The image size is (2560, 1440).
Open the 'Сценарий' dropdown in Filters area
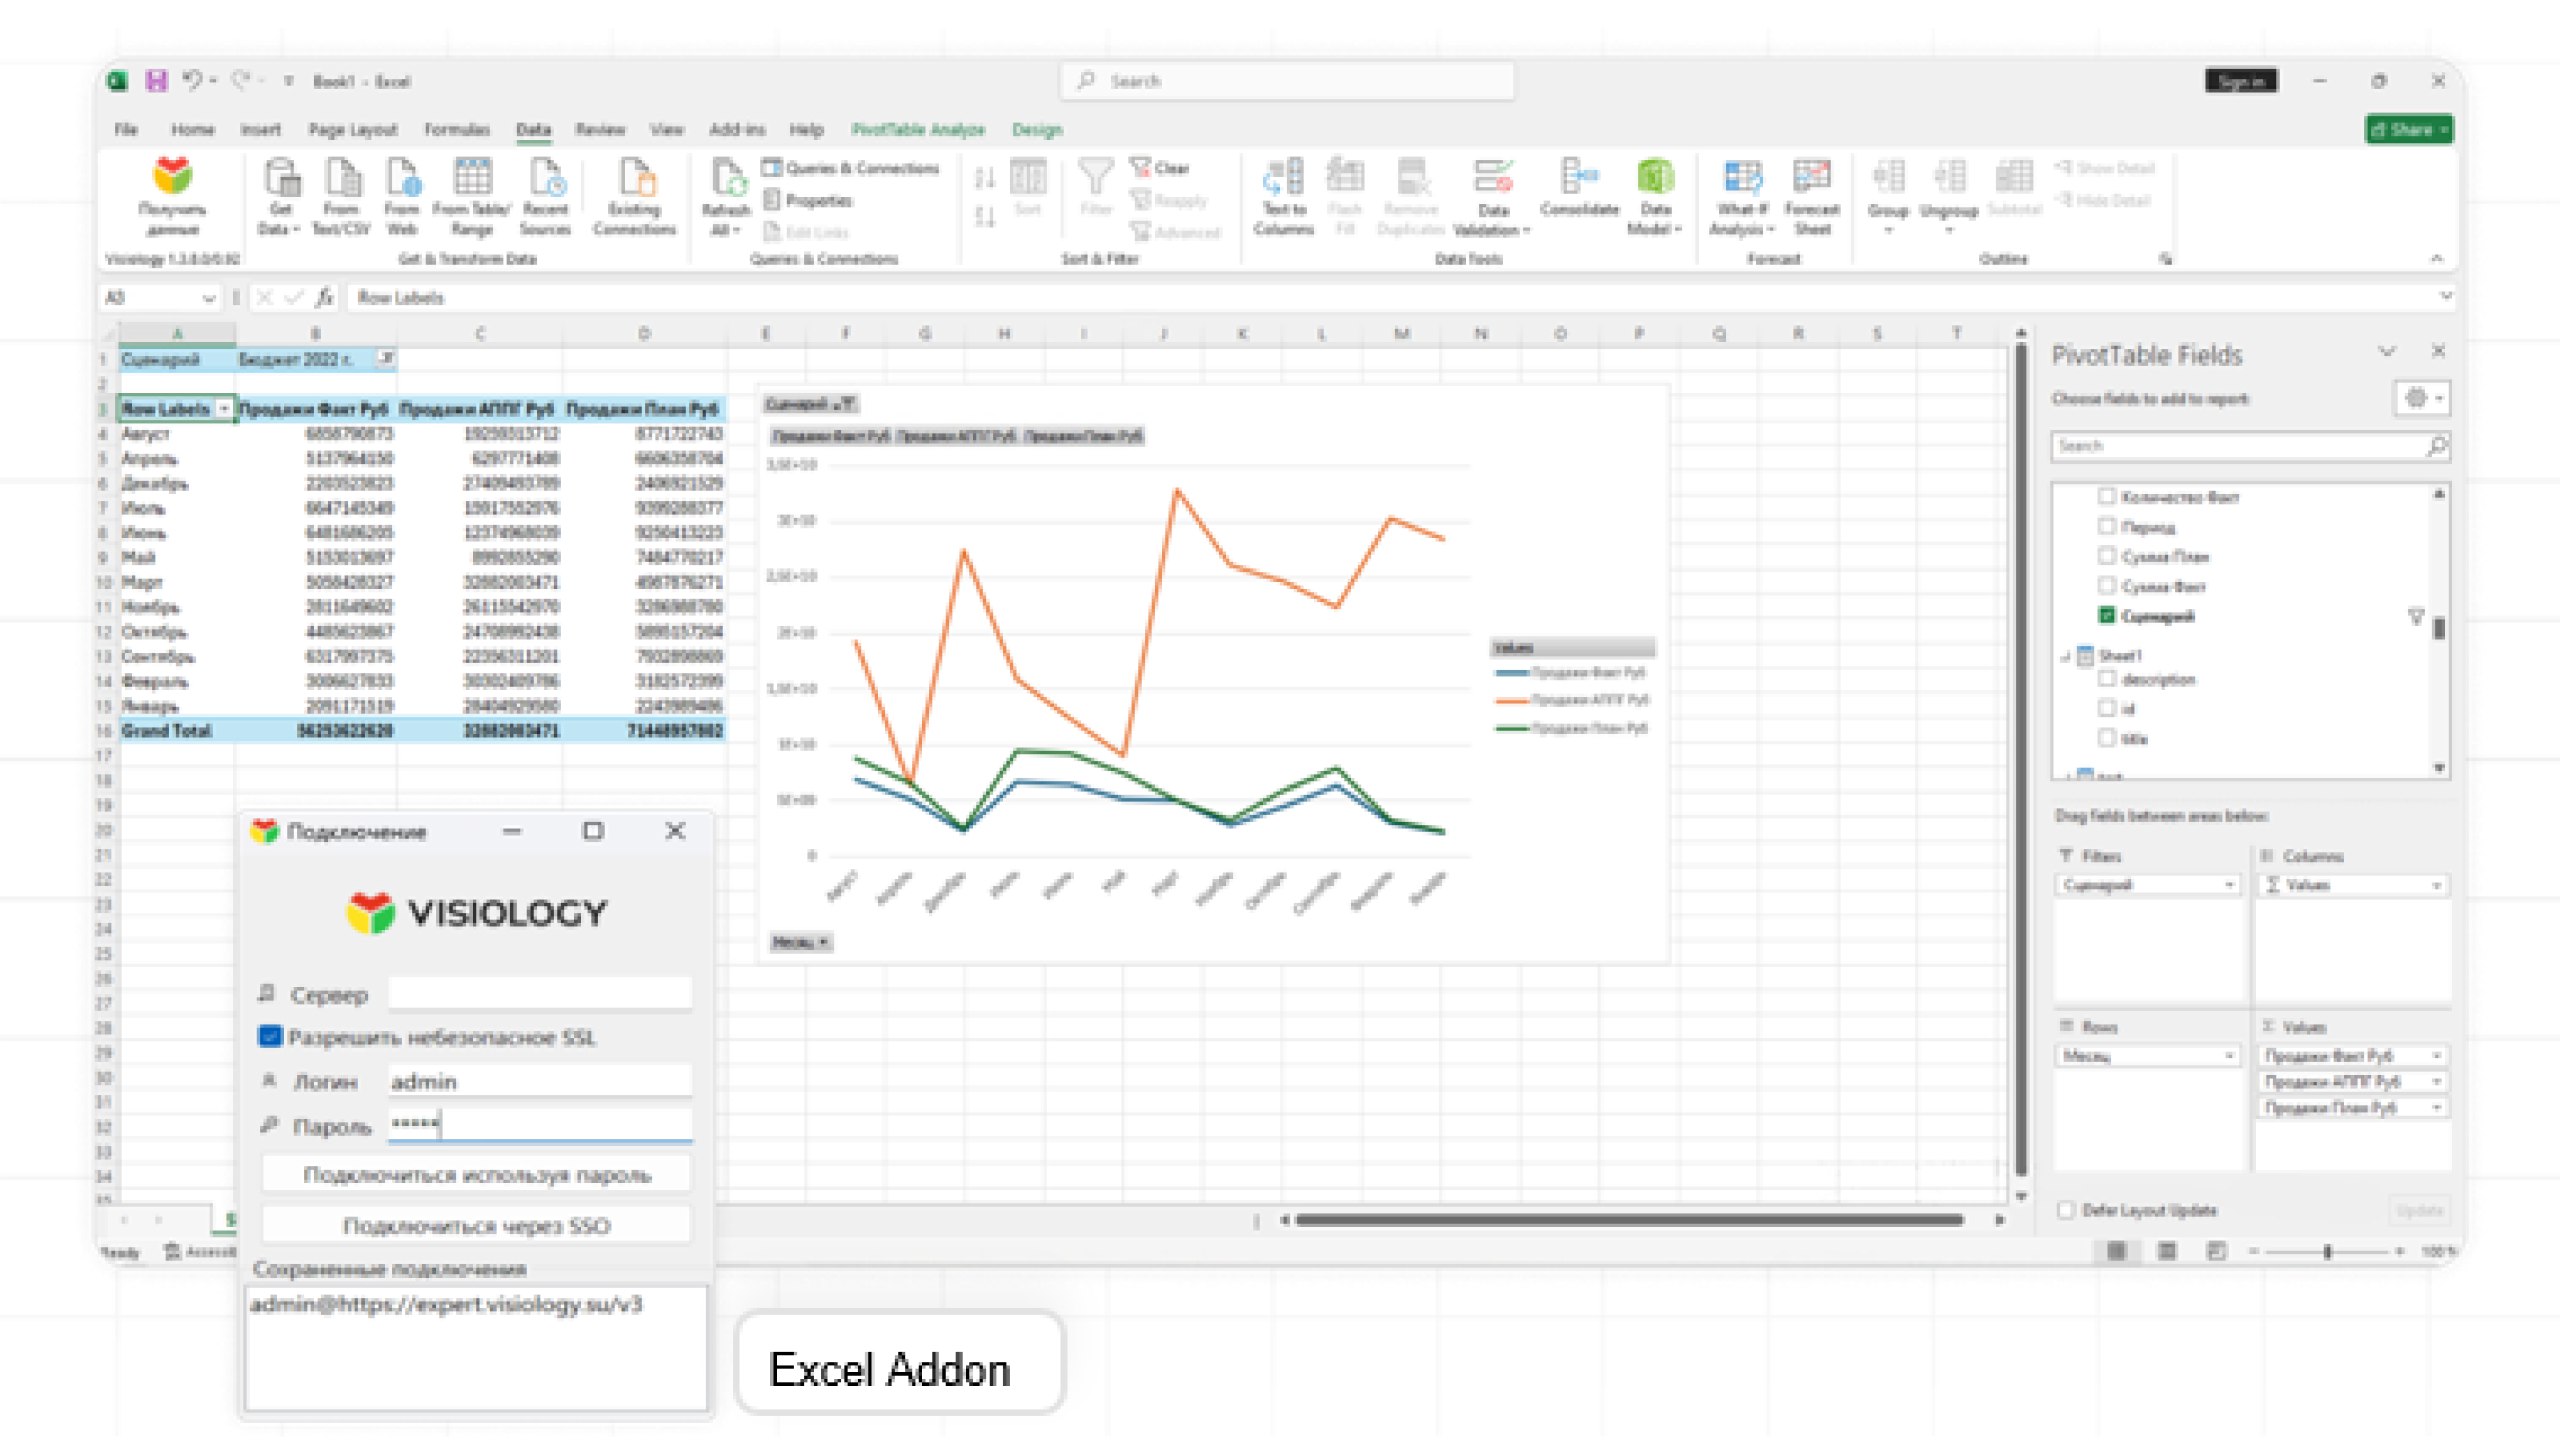pos(2228,885)
